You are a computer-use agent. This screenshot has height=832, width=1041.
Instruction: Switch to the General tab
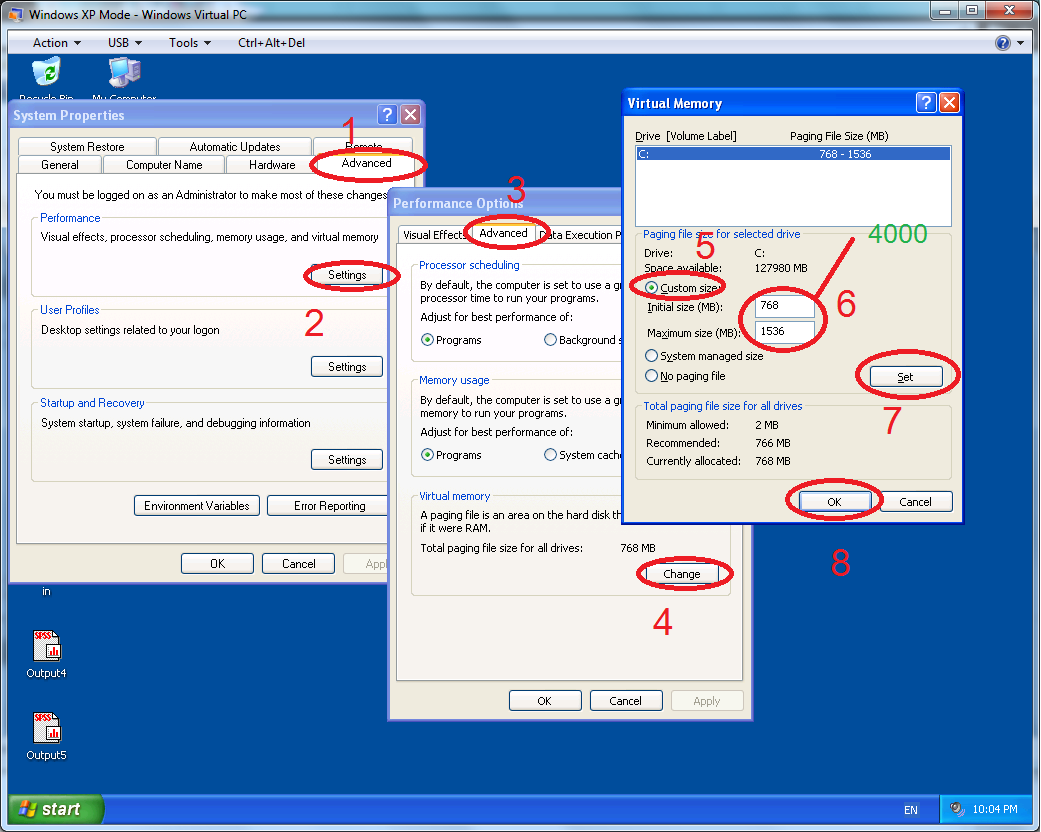coord(60,165)
